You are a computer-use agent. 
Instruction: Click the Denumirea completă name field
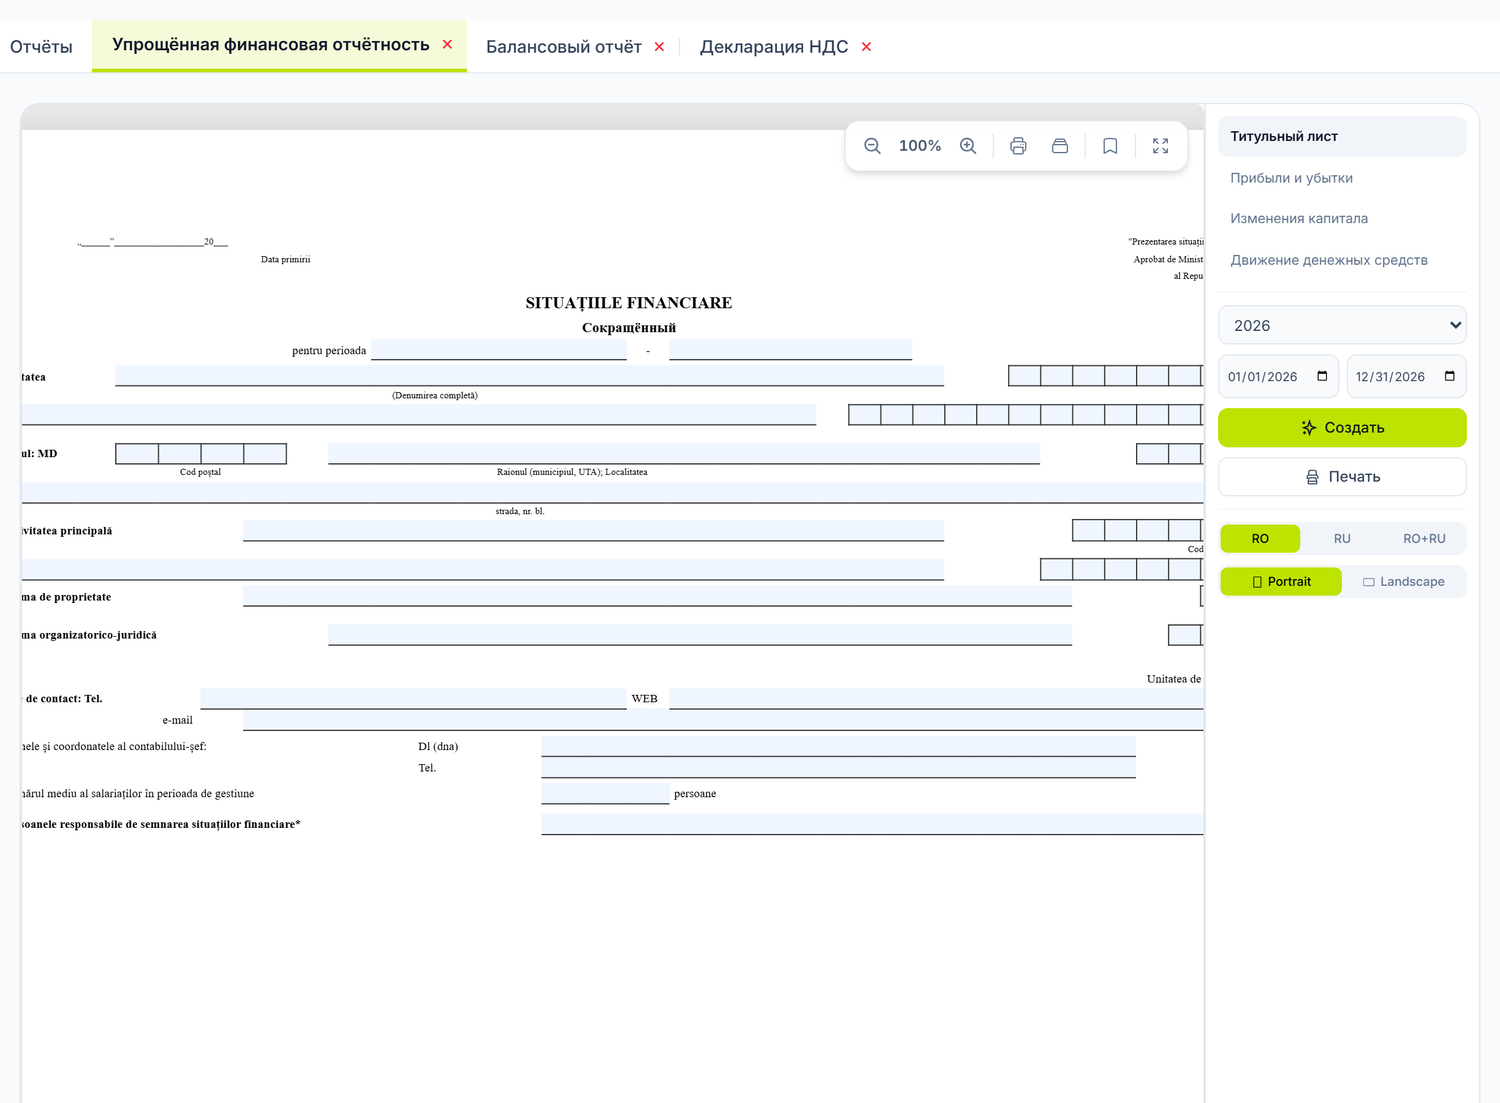pyautogui.click(x=529, y=376)
